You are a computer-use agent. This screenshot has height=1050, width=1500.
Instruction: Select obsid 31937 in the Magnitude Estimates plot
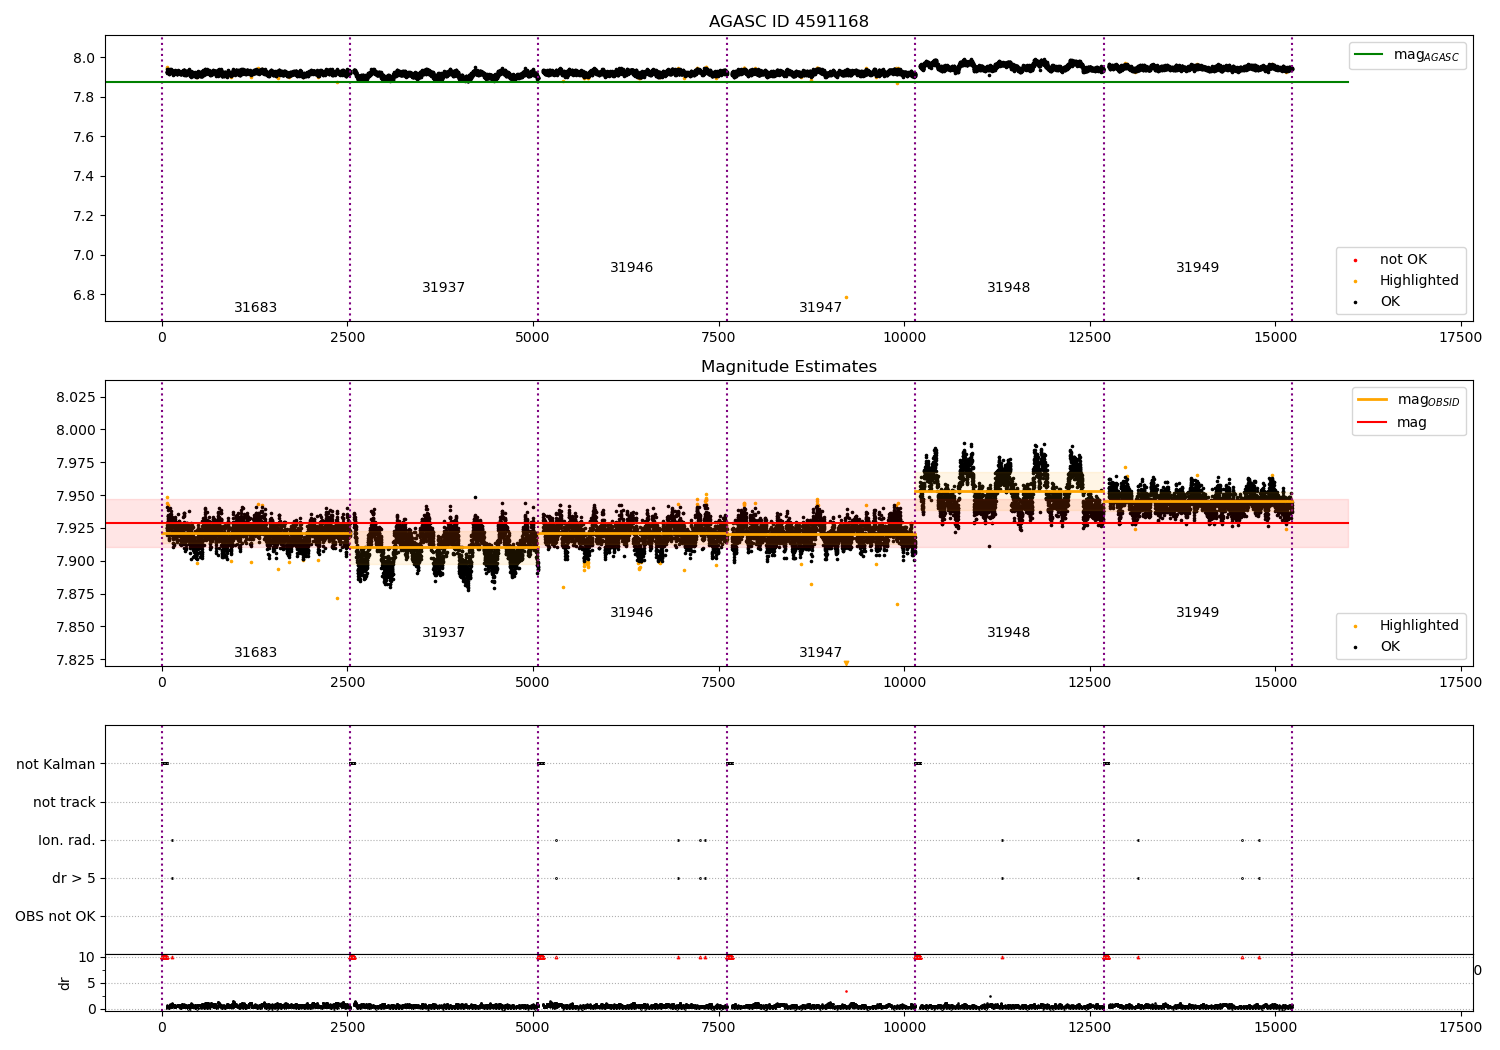coord(444,633)
